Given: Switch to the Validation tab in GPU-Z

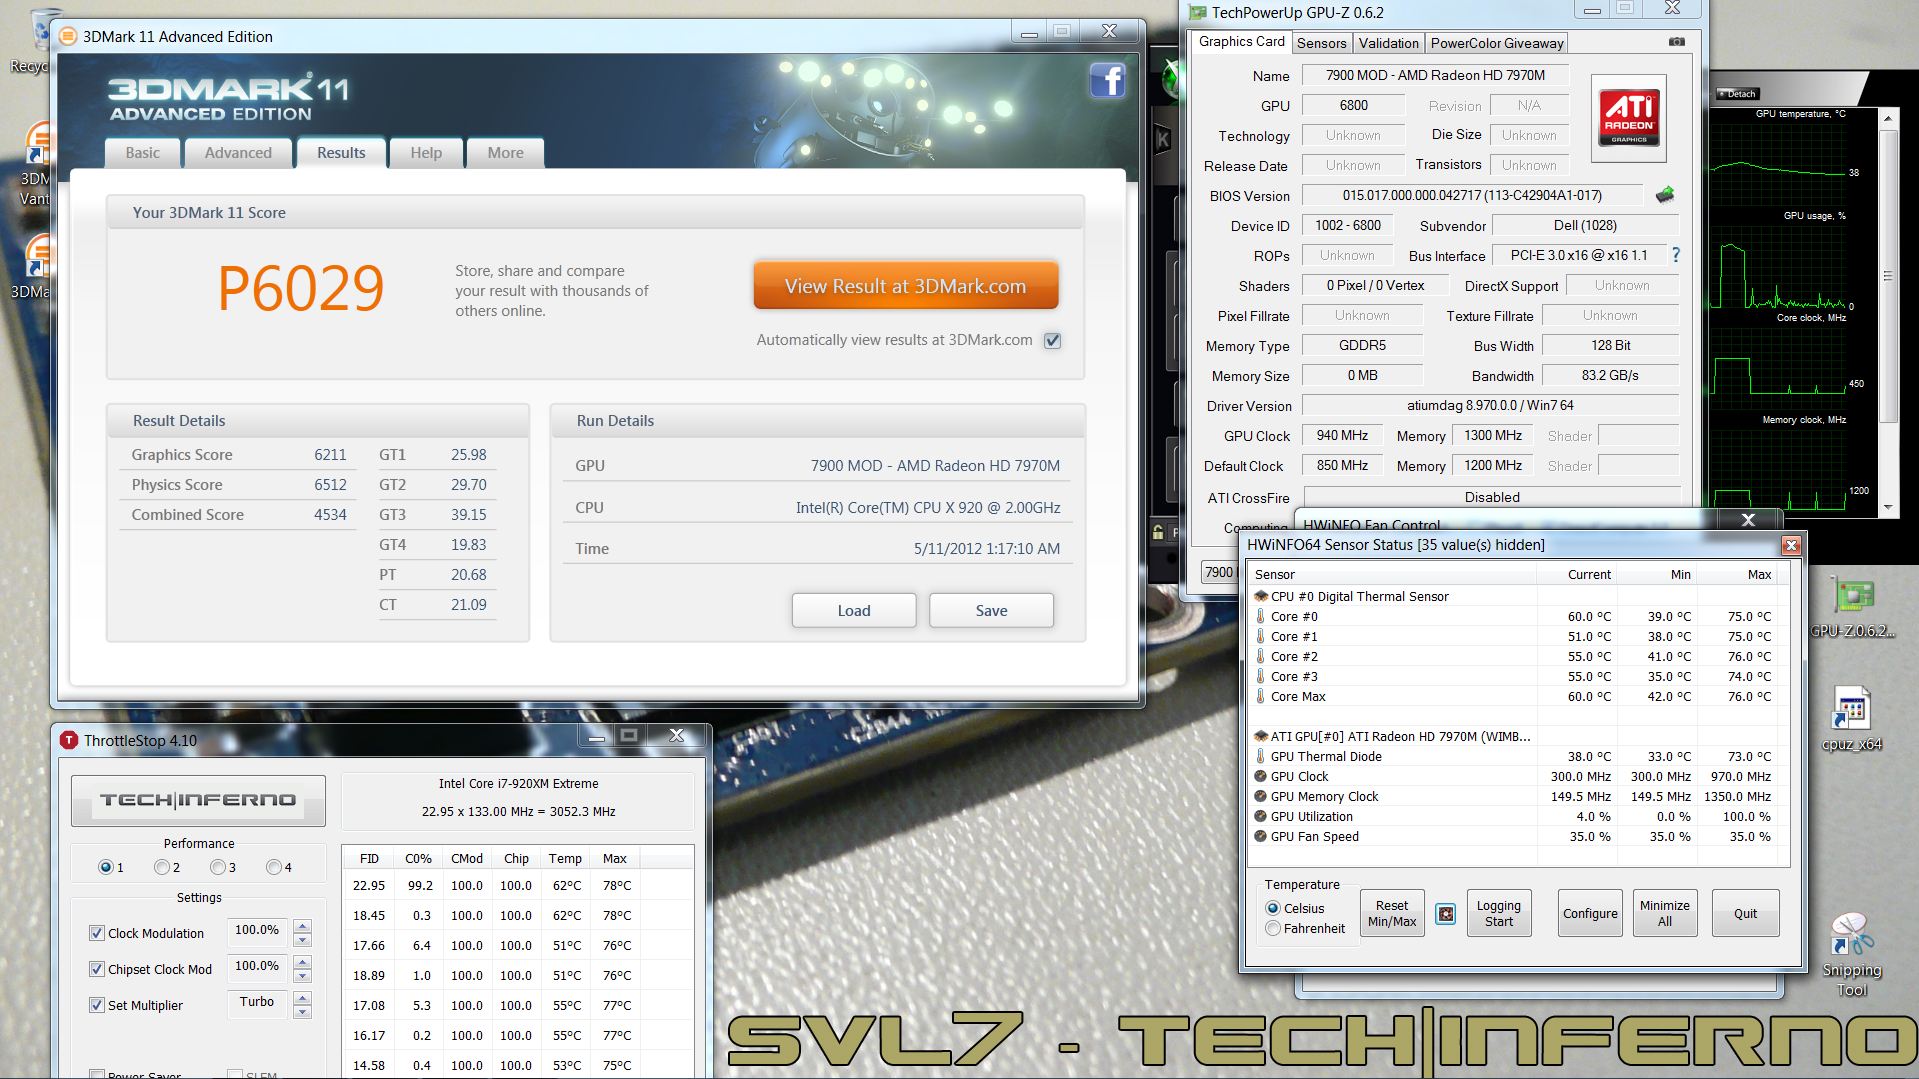Looking at the screenshot, I should [x=1388, y=43].
